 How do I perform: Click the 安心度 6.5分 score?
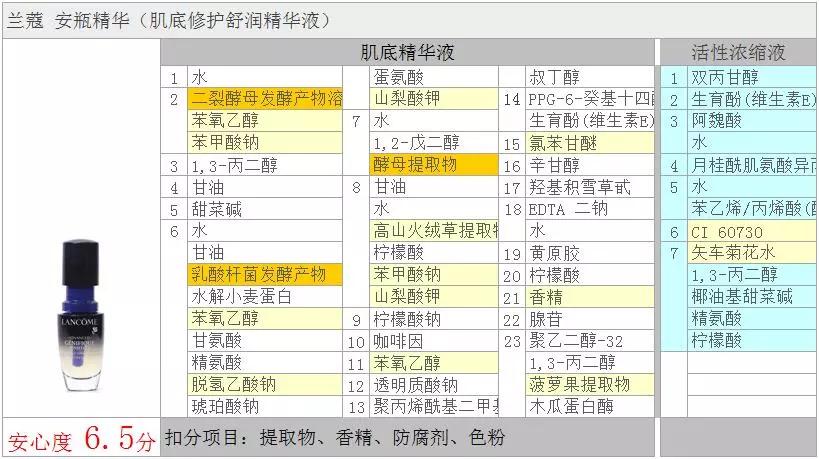point(81,438)
